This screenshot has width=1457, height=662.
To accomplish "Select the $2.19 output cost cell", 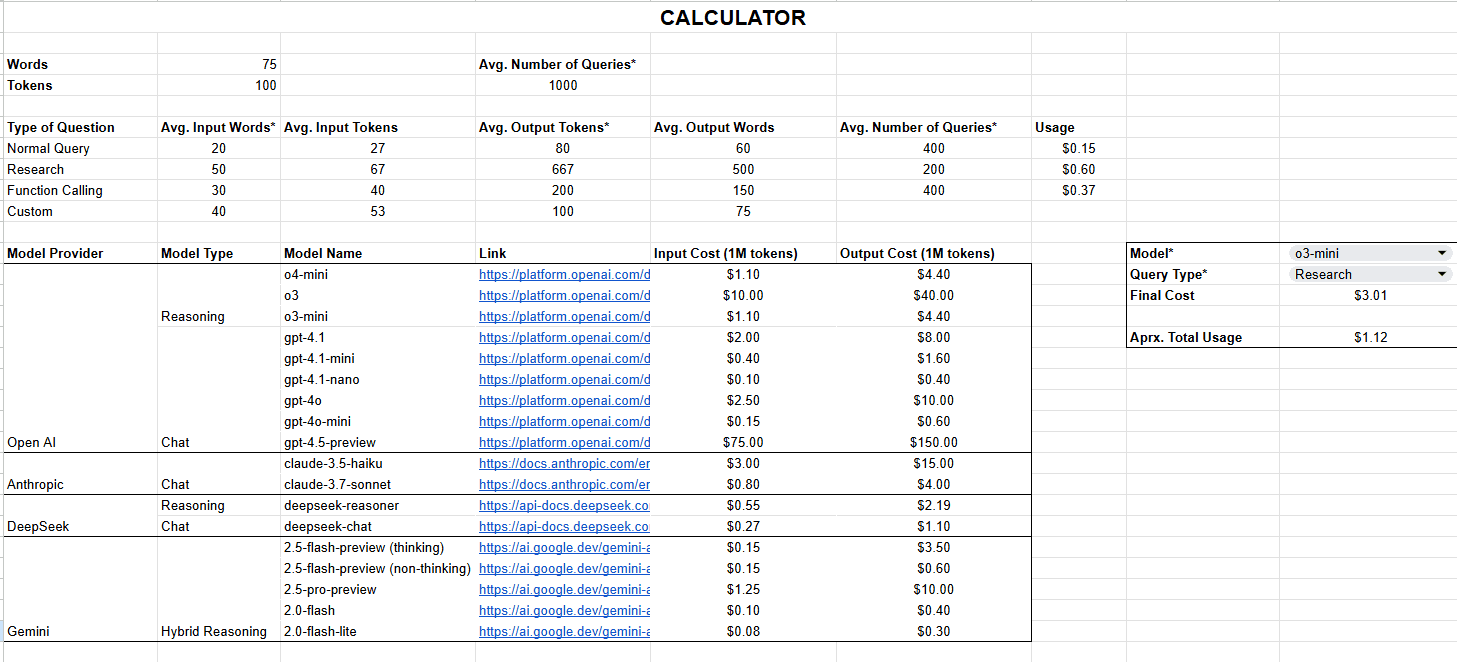I will click(x=934, y=505).
